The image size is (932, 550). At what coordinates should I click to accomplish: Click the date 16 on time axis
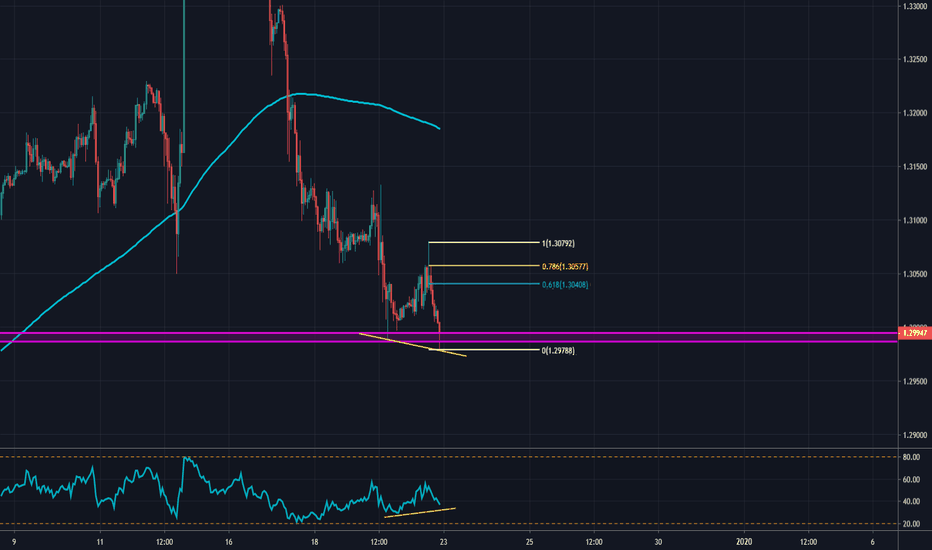tap(229, 541)
